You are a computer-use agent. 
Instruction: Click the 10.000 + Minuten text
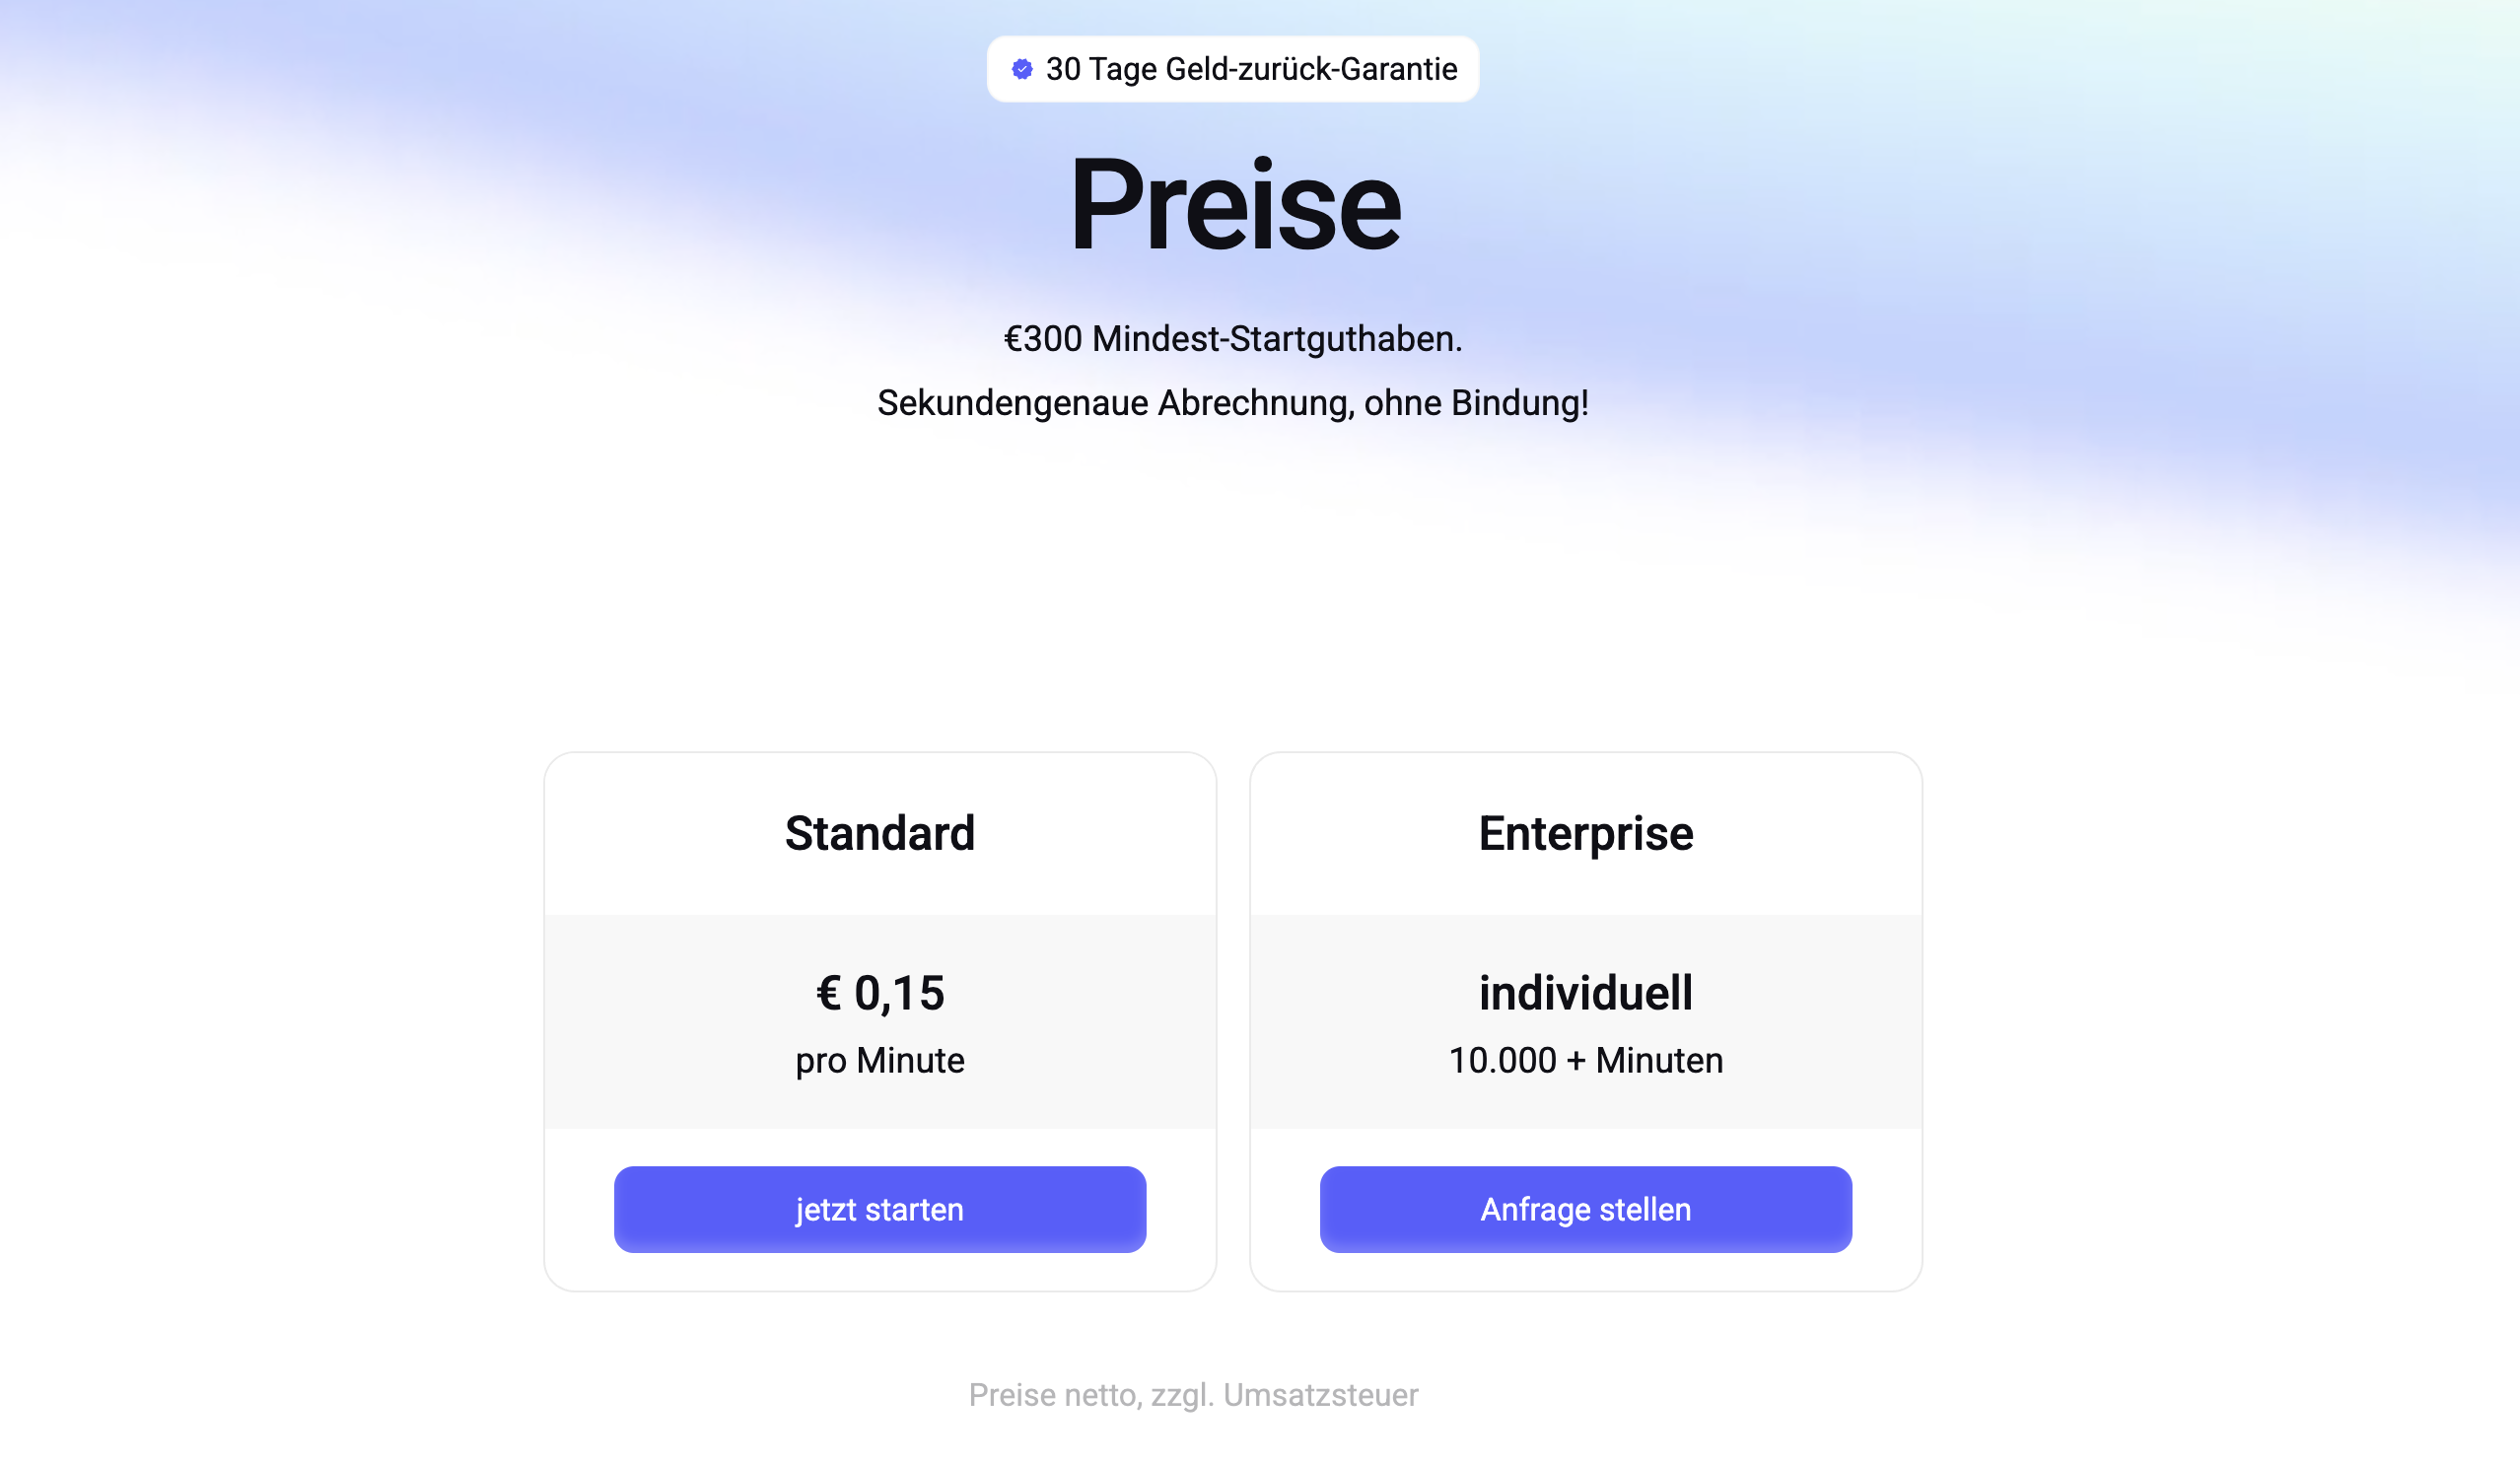[x=1586, y=1061]
